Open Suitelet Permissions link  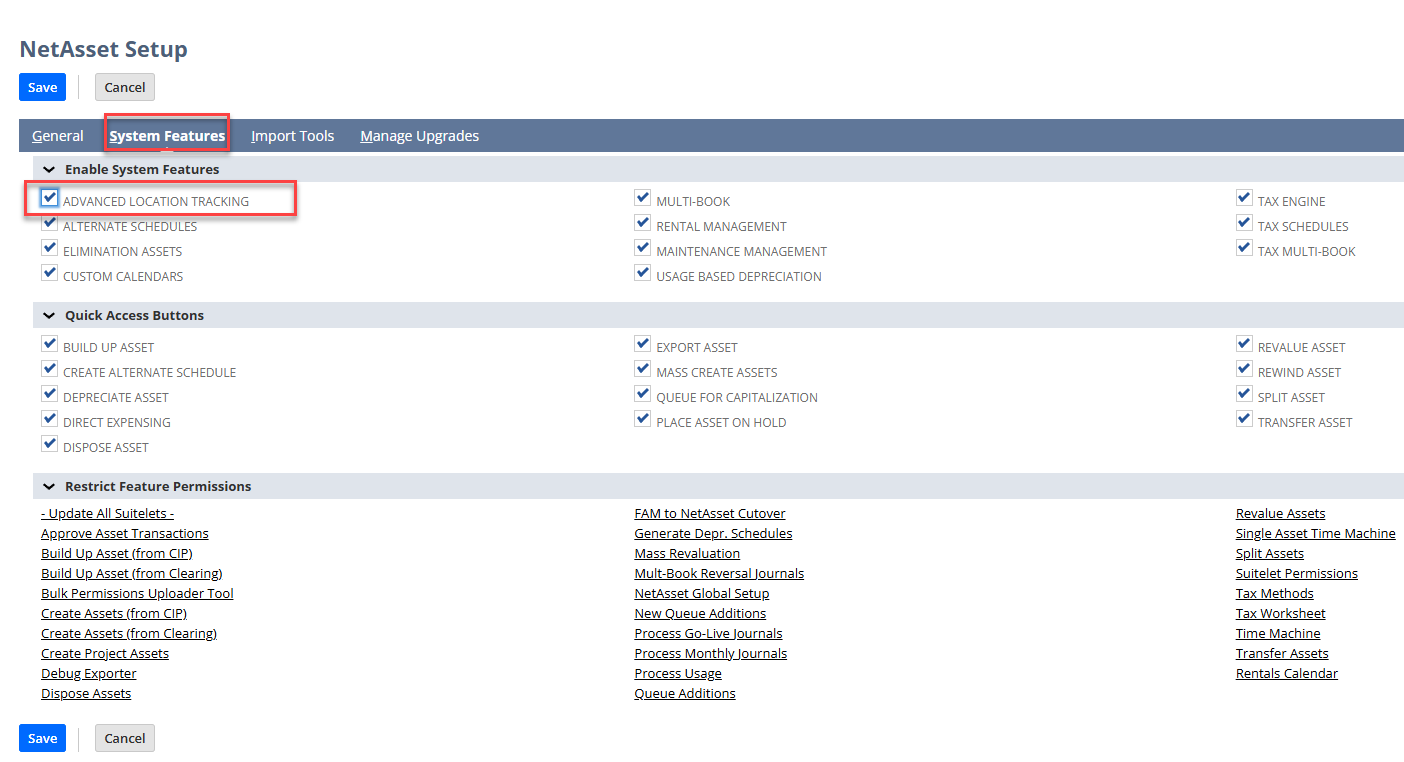click(1297, 573)
